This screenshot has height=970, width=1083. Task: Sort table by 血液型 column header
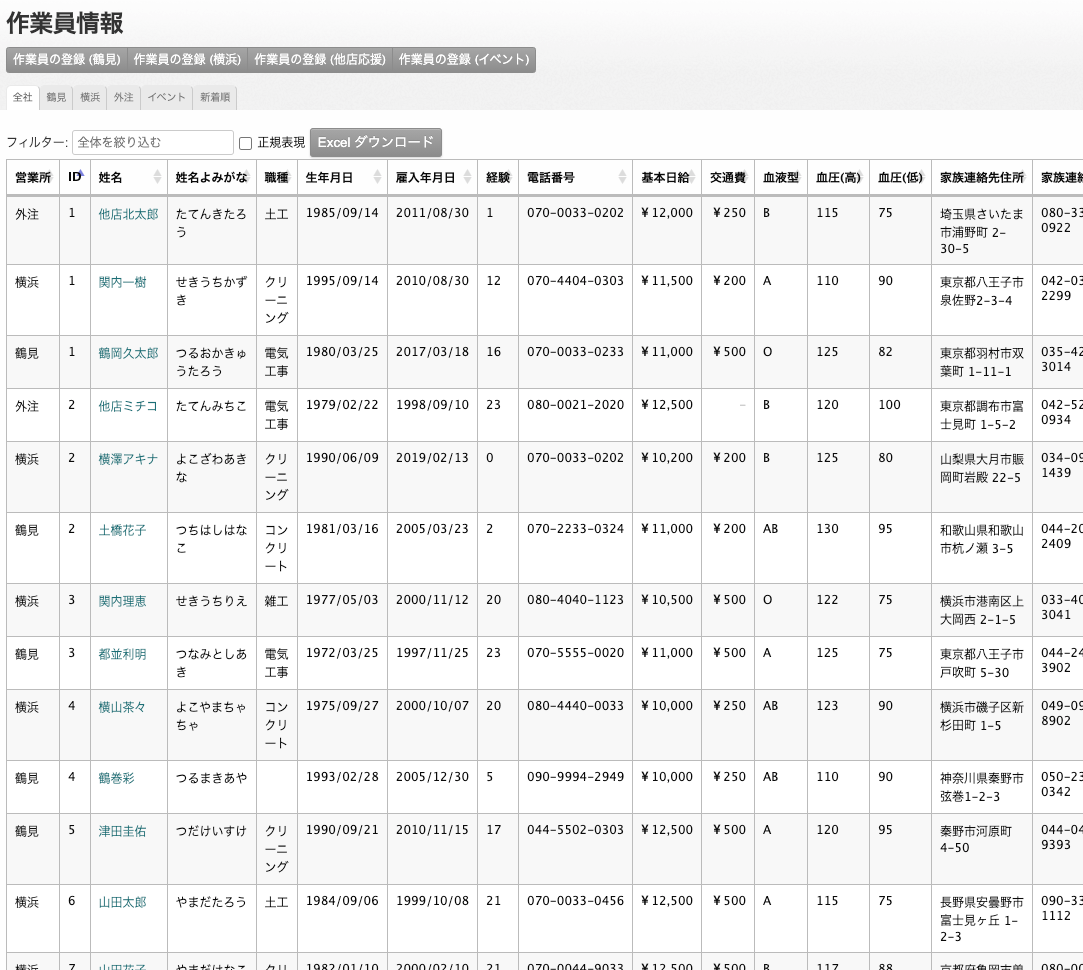point(780,177)
